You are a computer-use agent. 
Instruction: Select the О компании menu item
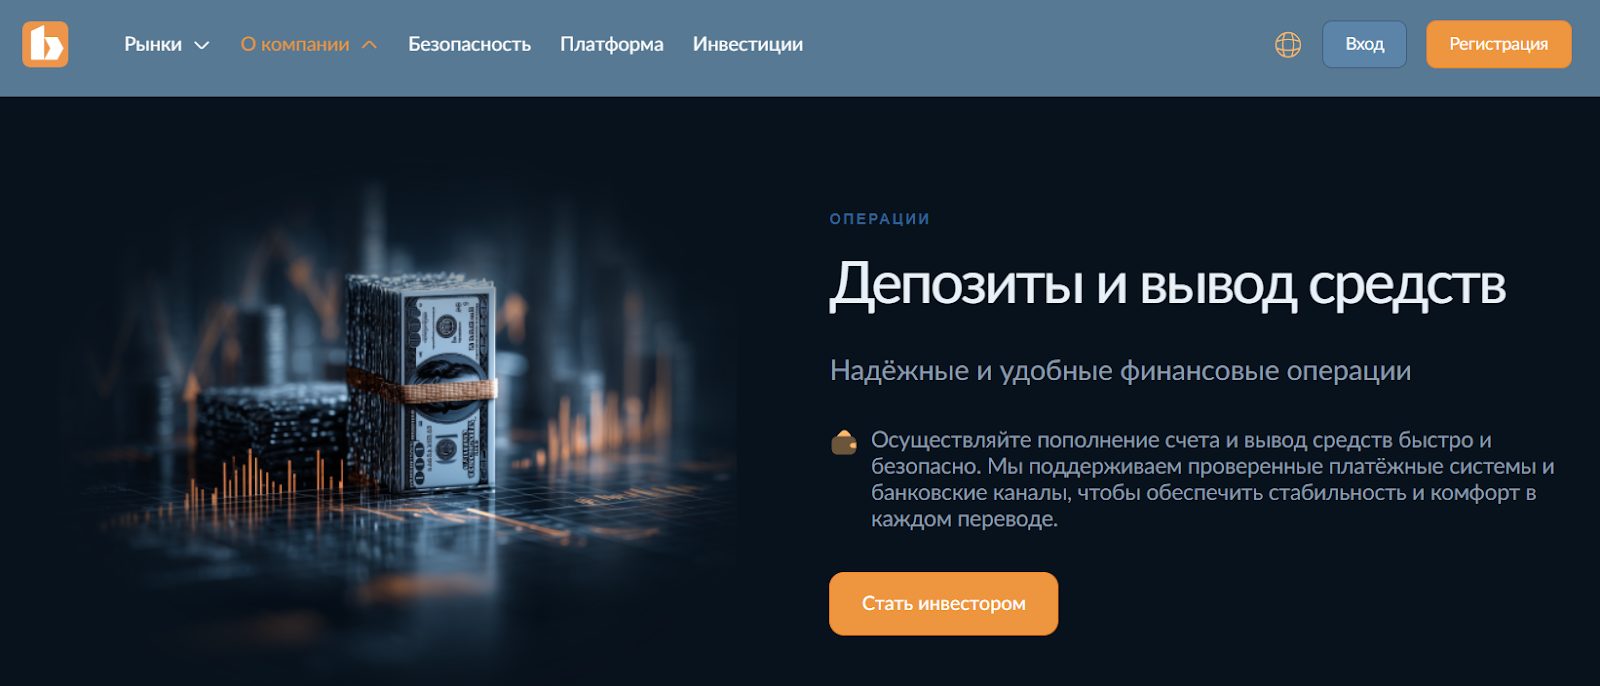pyautogui.click(x=295, y=44)
